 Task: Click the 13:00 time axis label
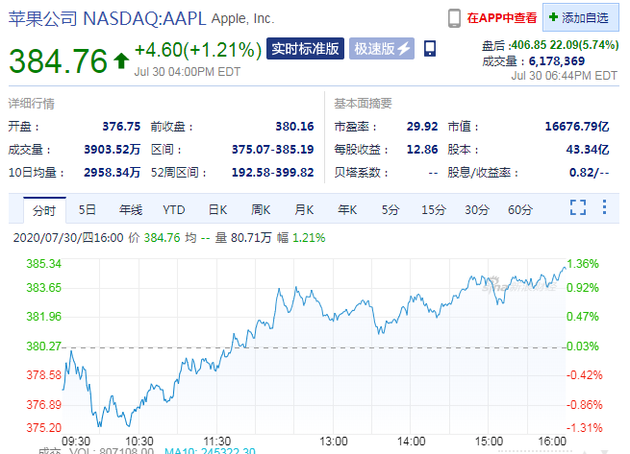click(x=333, y=442)
